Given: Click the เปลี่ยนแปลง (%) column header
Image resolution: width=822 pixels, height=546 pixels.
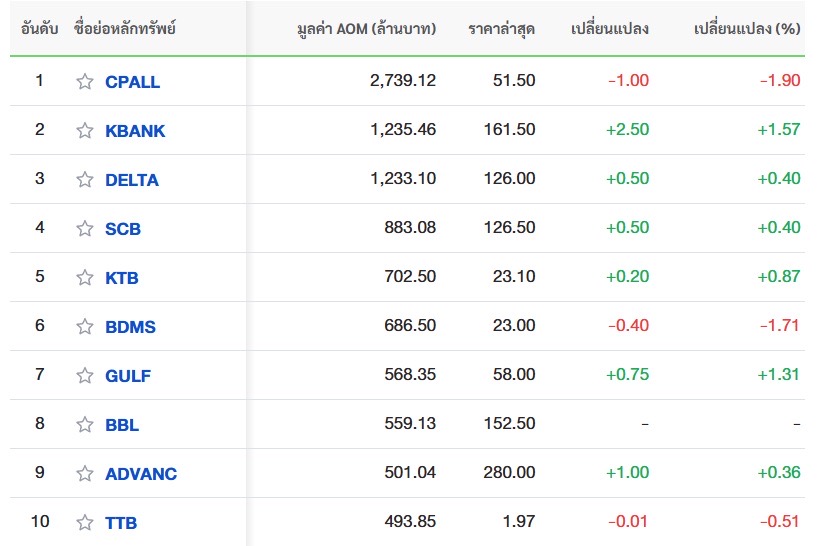Looking at the screenshot, I should [x=747, y=28].
